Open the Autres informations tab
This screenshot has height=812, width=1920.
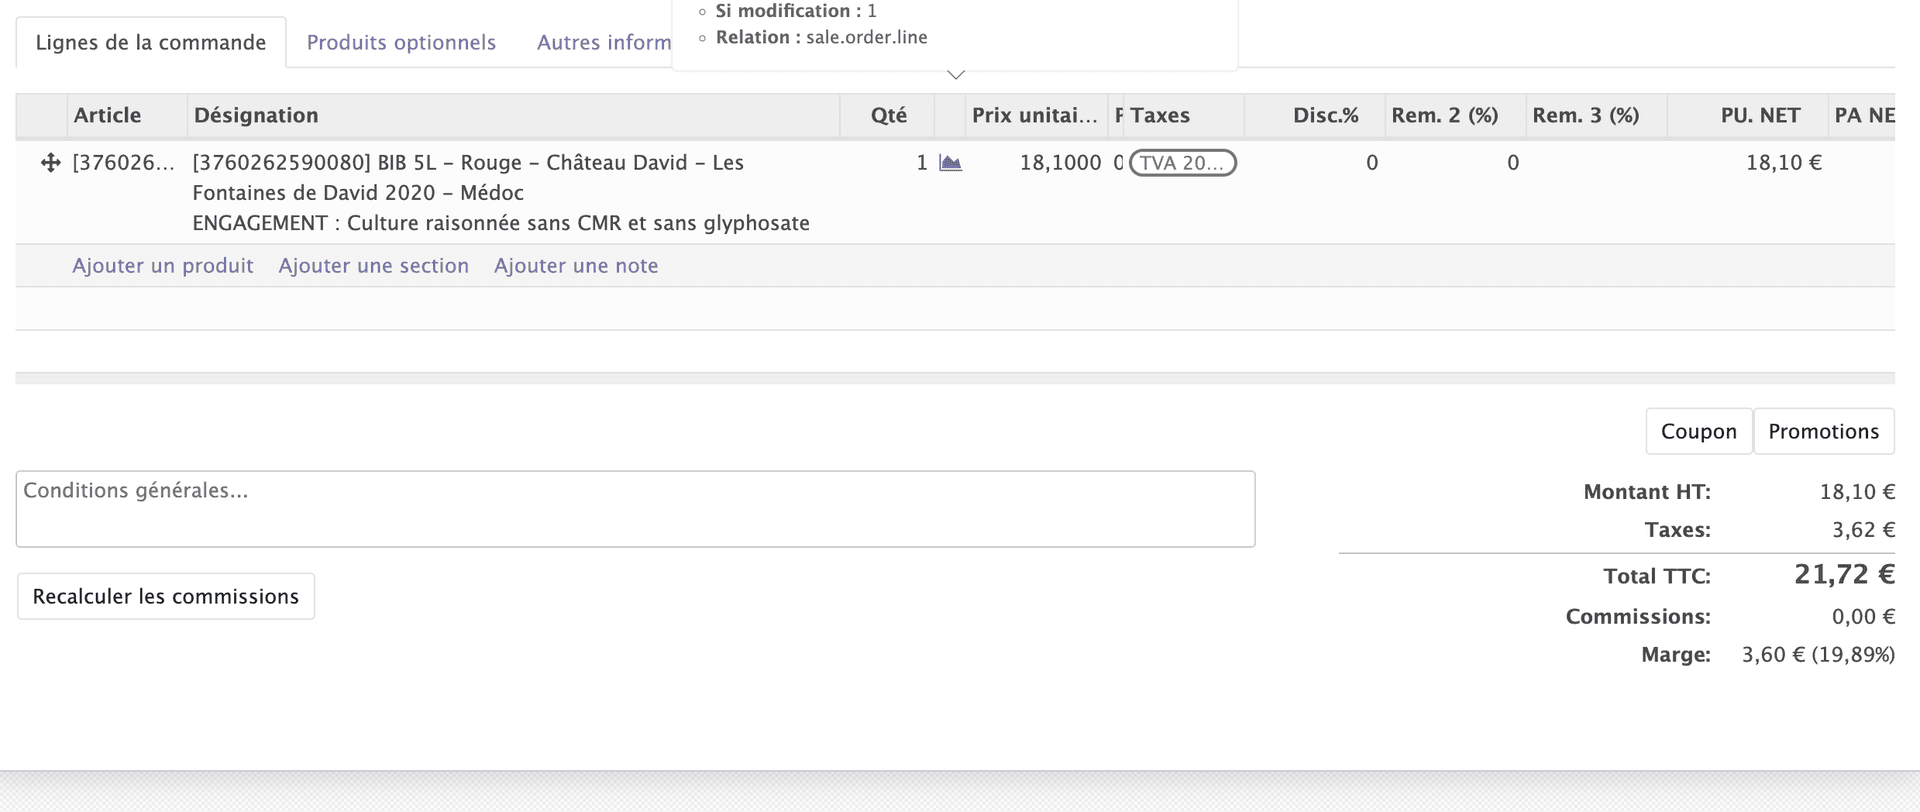pos(603,43)
